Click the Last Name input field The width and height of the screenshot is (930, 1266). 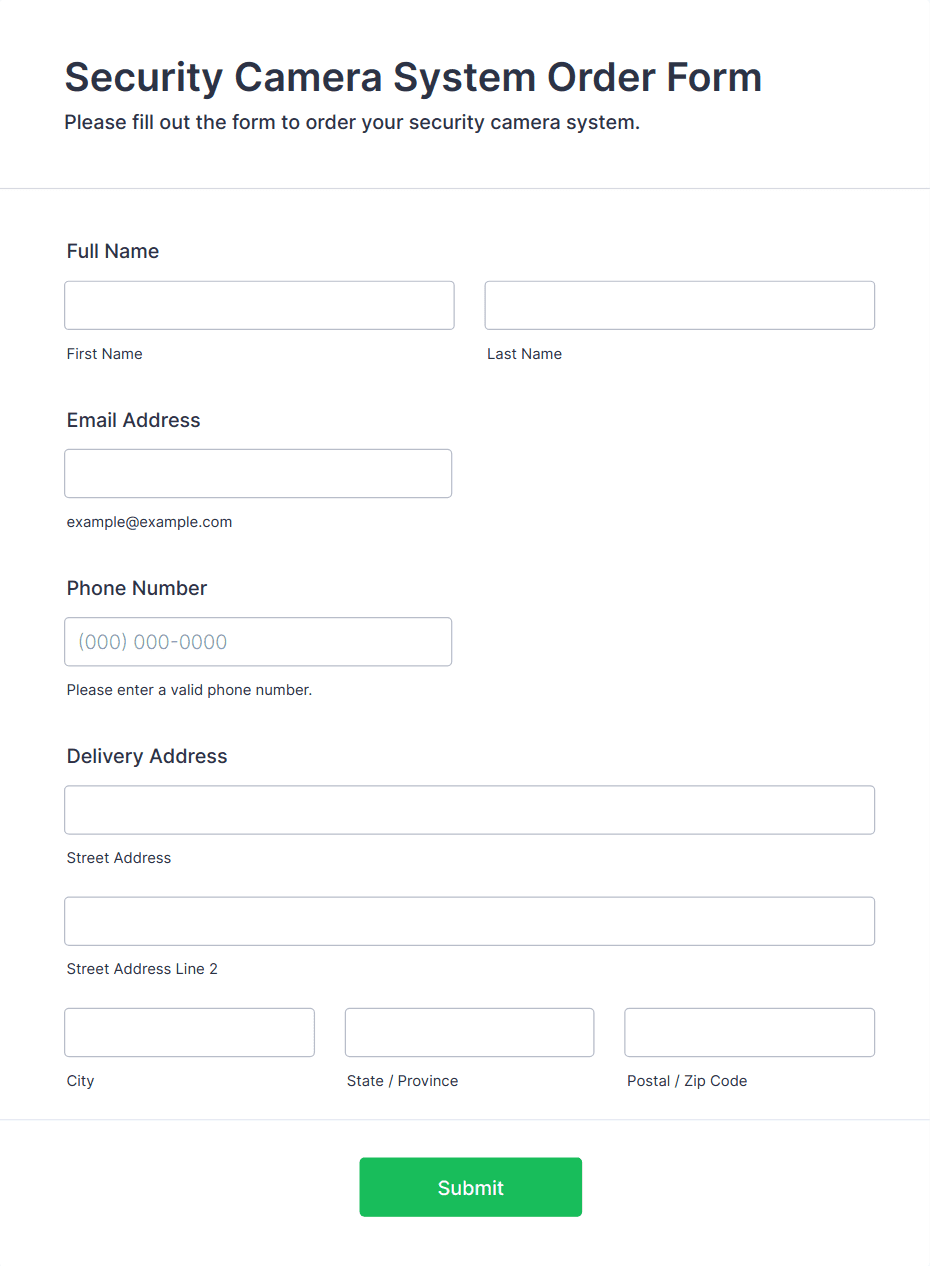[679, 305]
